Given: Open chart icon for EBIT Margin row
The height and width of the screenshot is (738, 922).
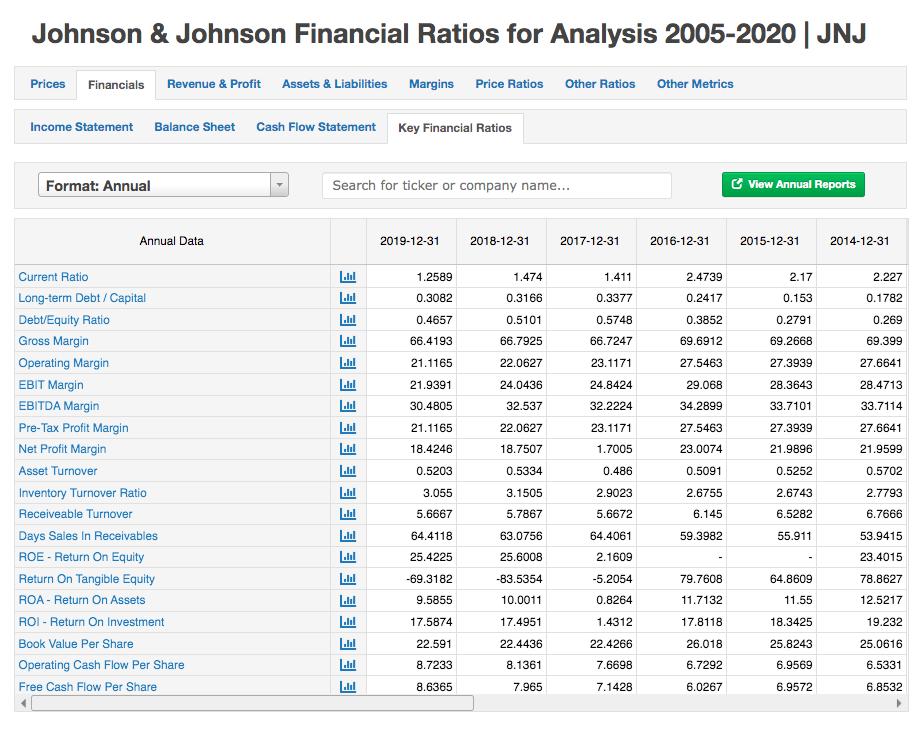Looking at the screenshot, I should pos(348,385).
